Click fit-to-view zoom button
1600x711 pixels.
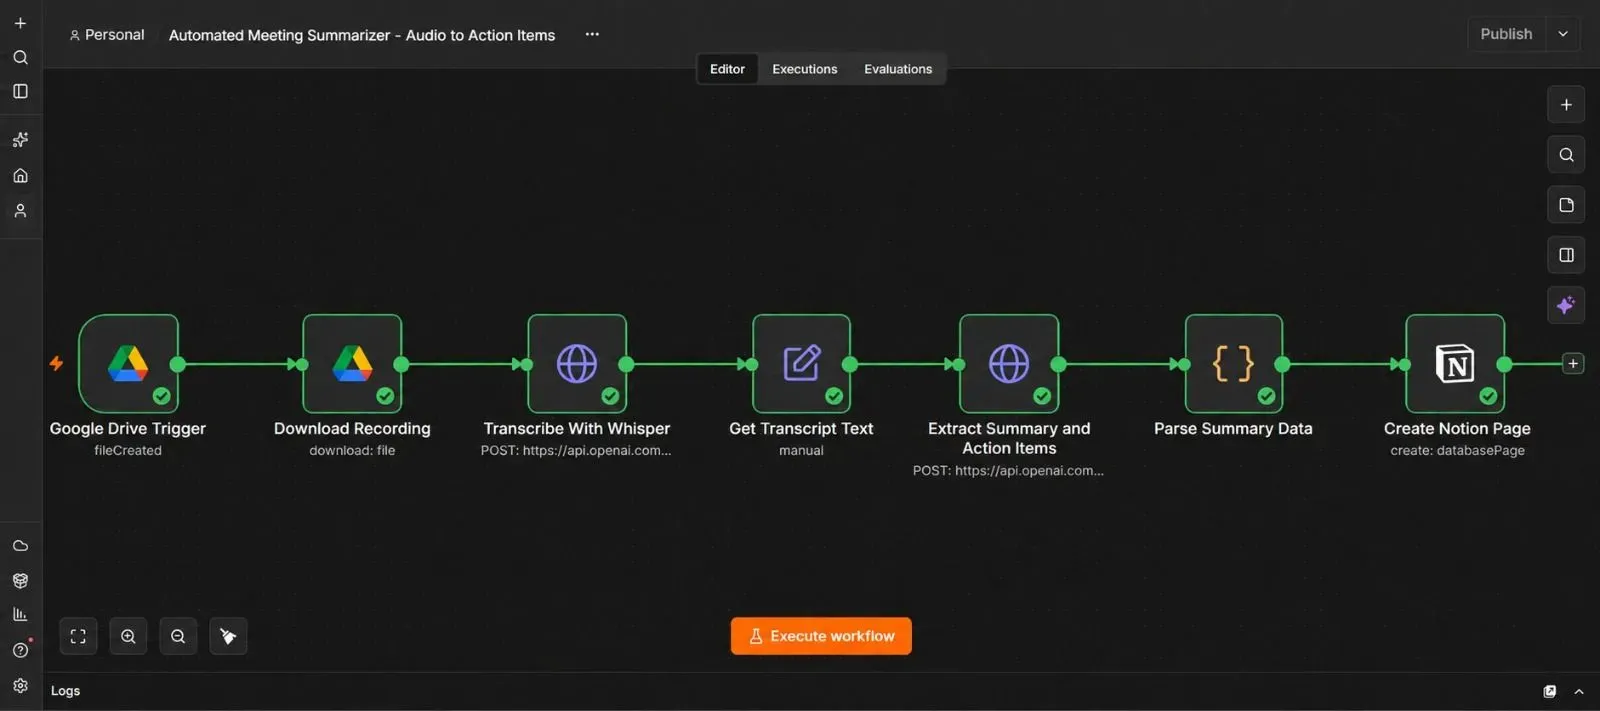(x=78, y=636)
